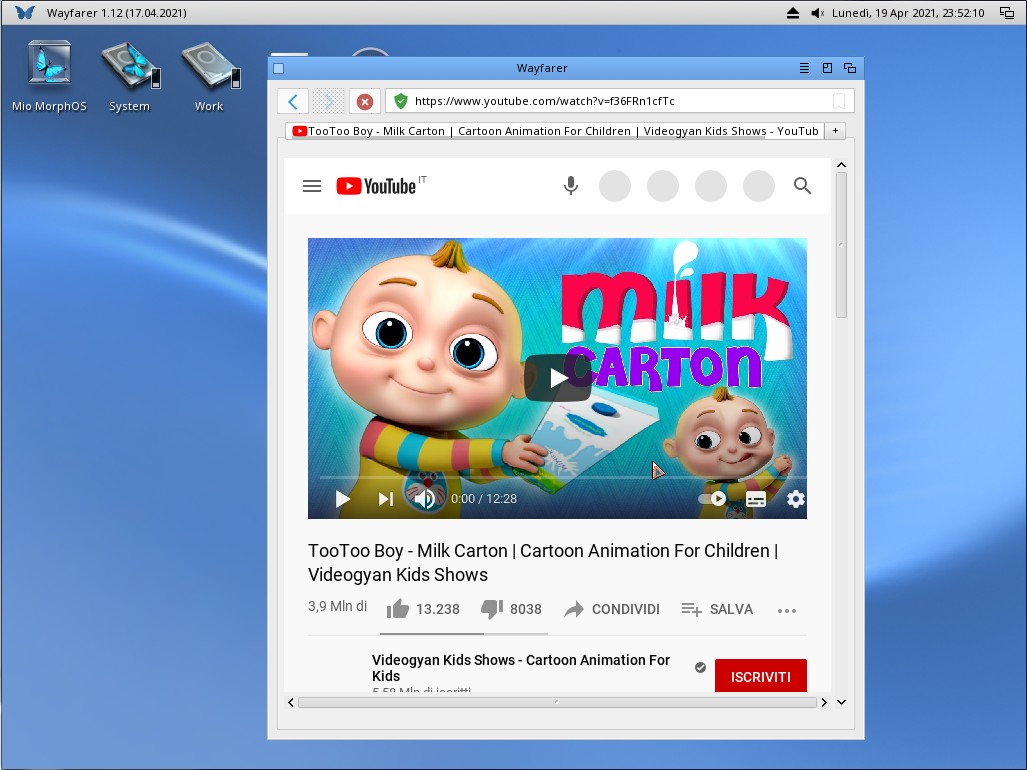This screenshot has width=1027, height=770.
Task: Skip to next video in player
Action: [x=385, y=499]
